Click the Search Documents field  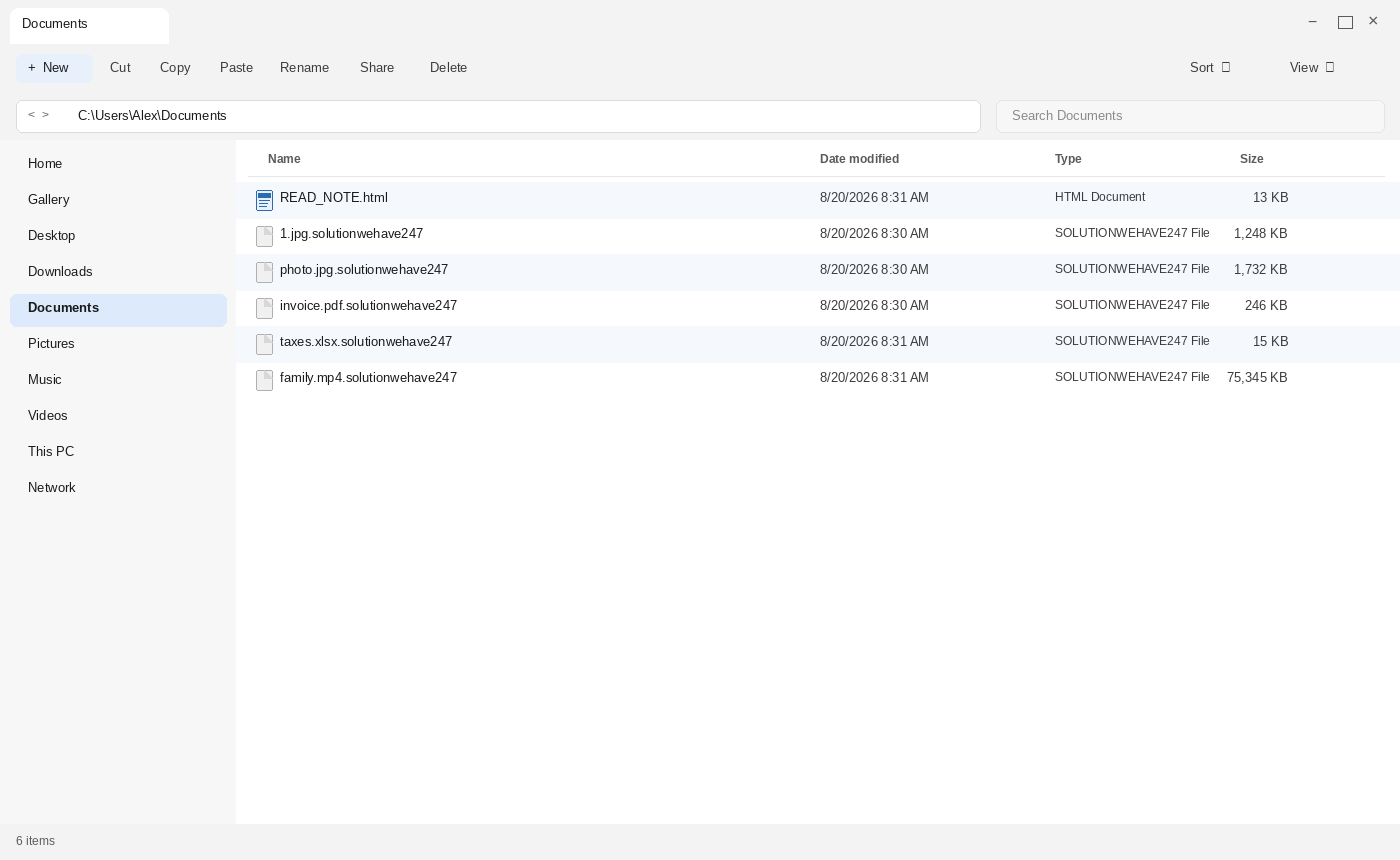tap(1190, 116)
